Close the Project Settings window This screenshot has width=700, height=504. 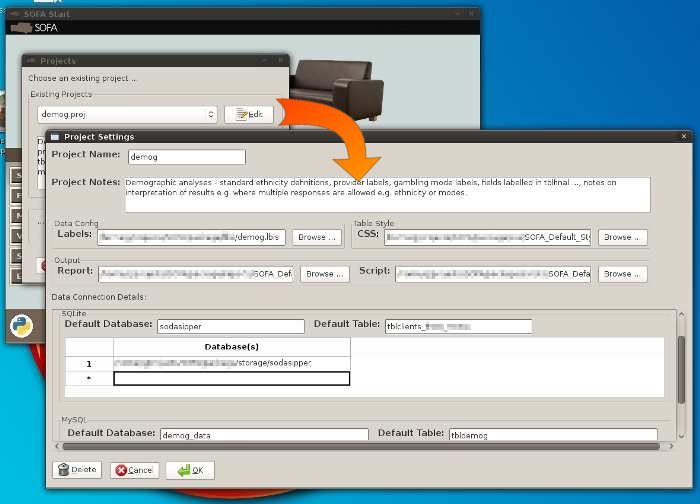(683, 136)
